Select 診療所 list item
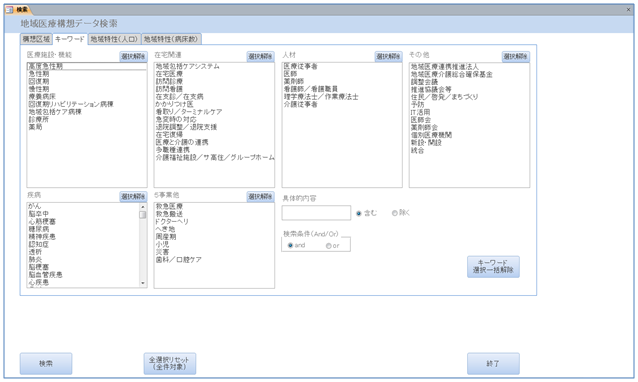The image size is (638, 382). pyautogui.click(x=87, y=119)
